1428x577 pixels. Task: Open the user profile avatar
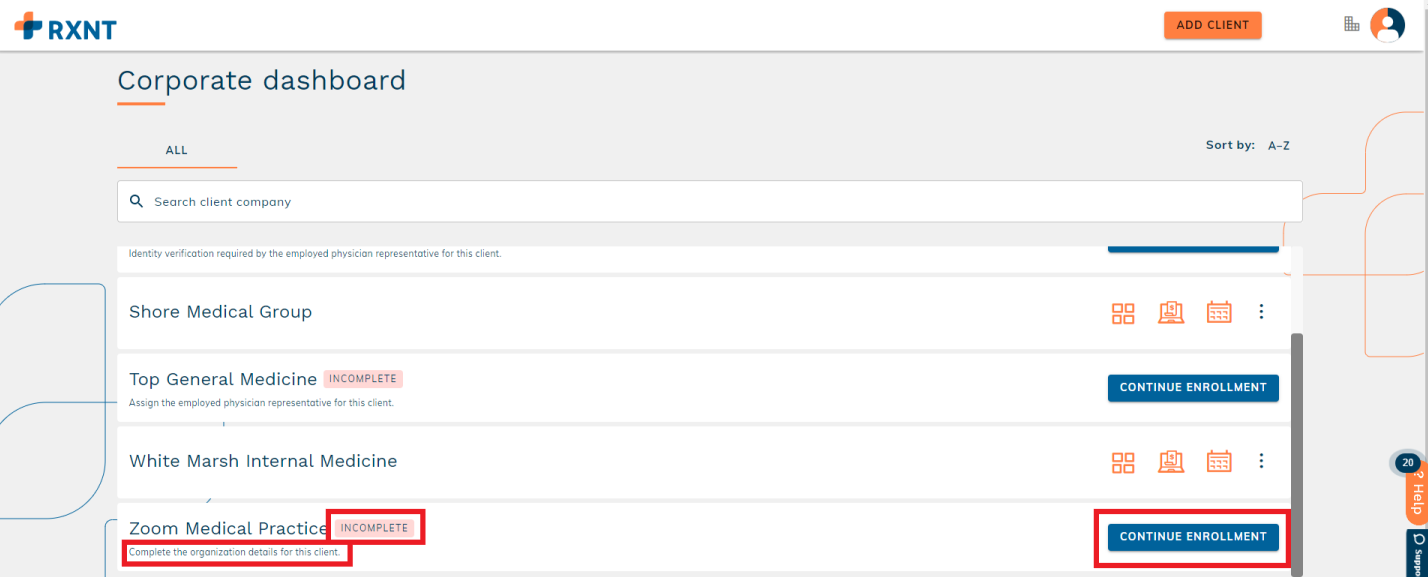[1387, 25]
